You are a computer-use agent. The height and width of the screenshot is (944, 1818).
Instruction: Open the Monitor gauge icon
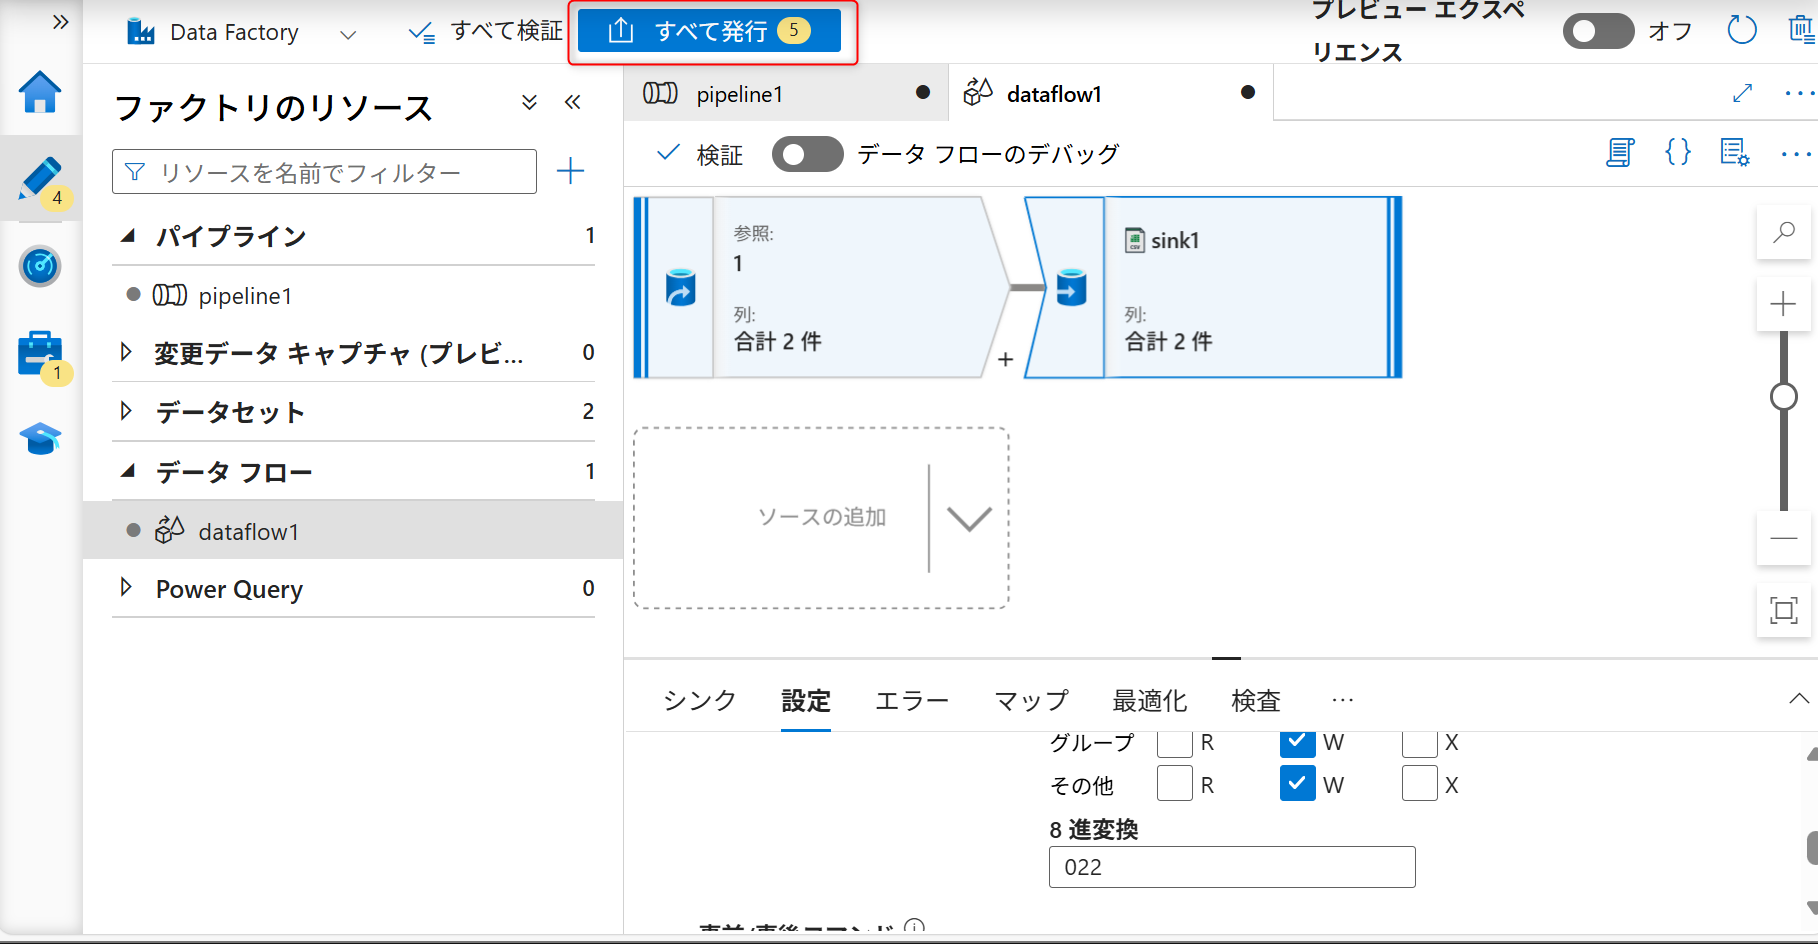40,267
